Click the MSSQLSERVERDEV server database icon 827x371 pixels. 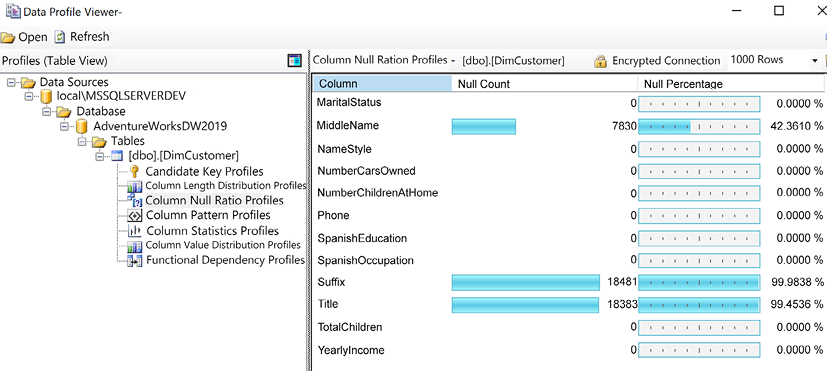coord(47,97)
